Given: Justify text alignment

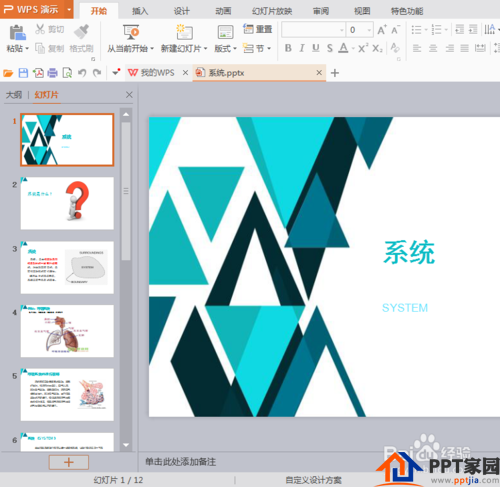Looking at the screenshot, I should 465,48.
